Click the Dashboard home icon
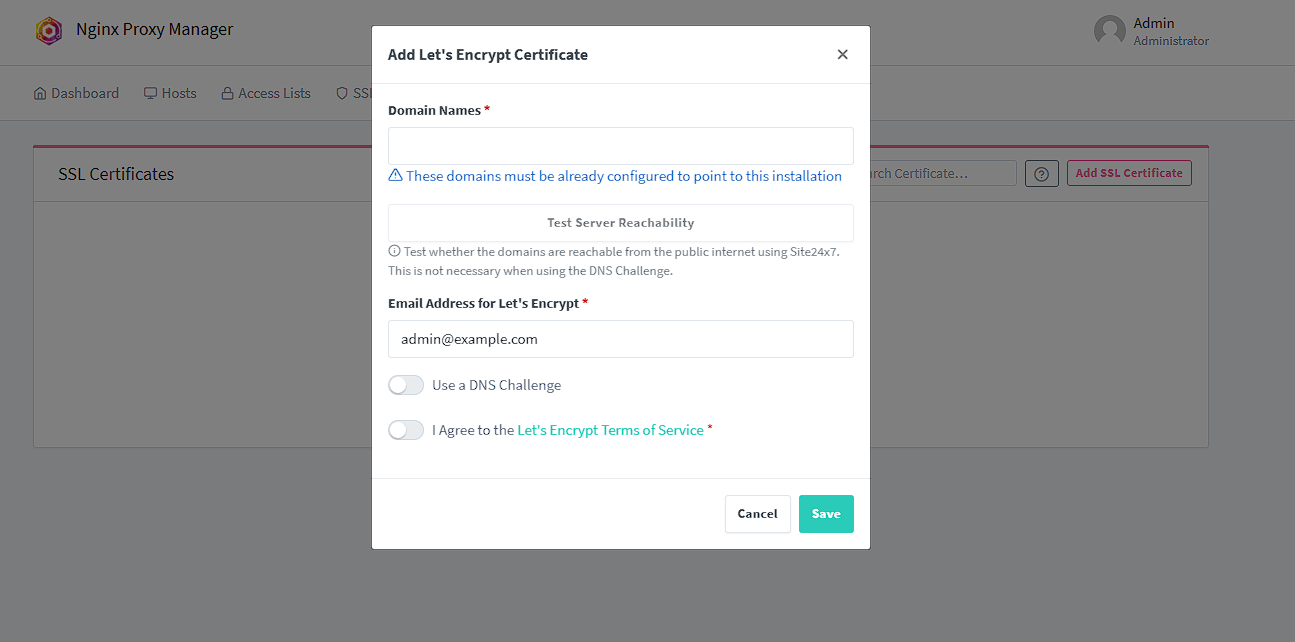This screenshot has width=1295, height=642. (40, 93)
